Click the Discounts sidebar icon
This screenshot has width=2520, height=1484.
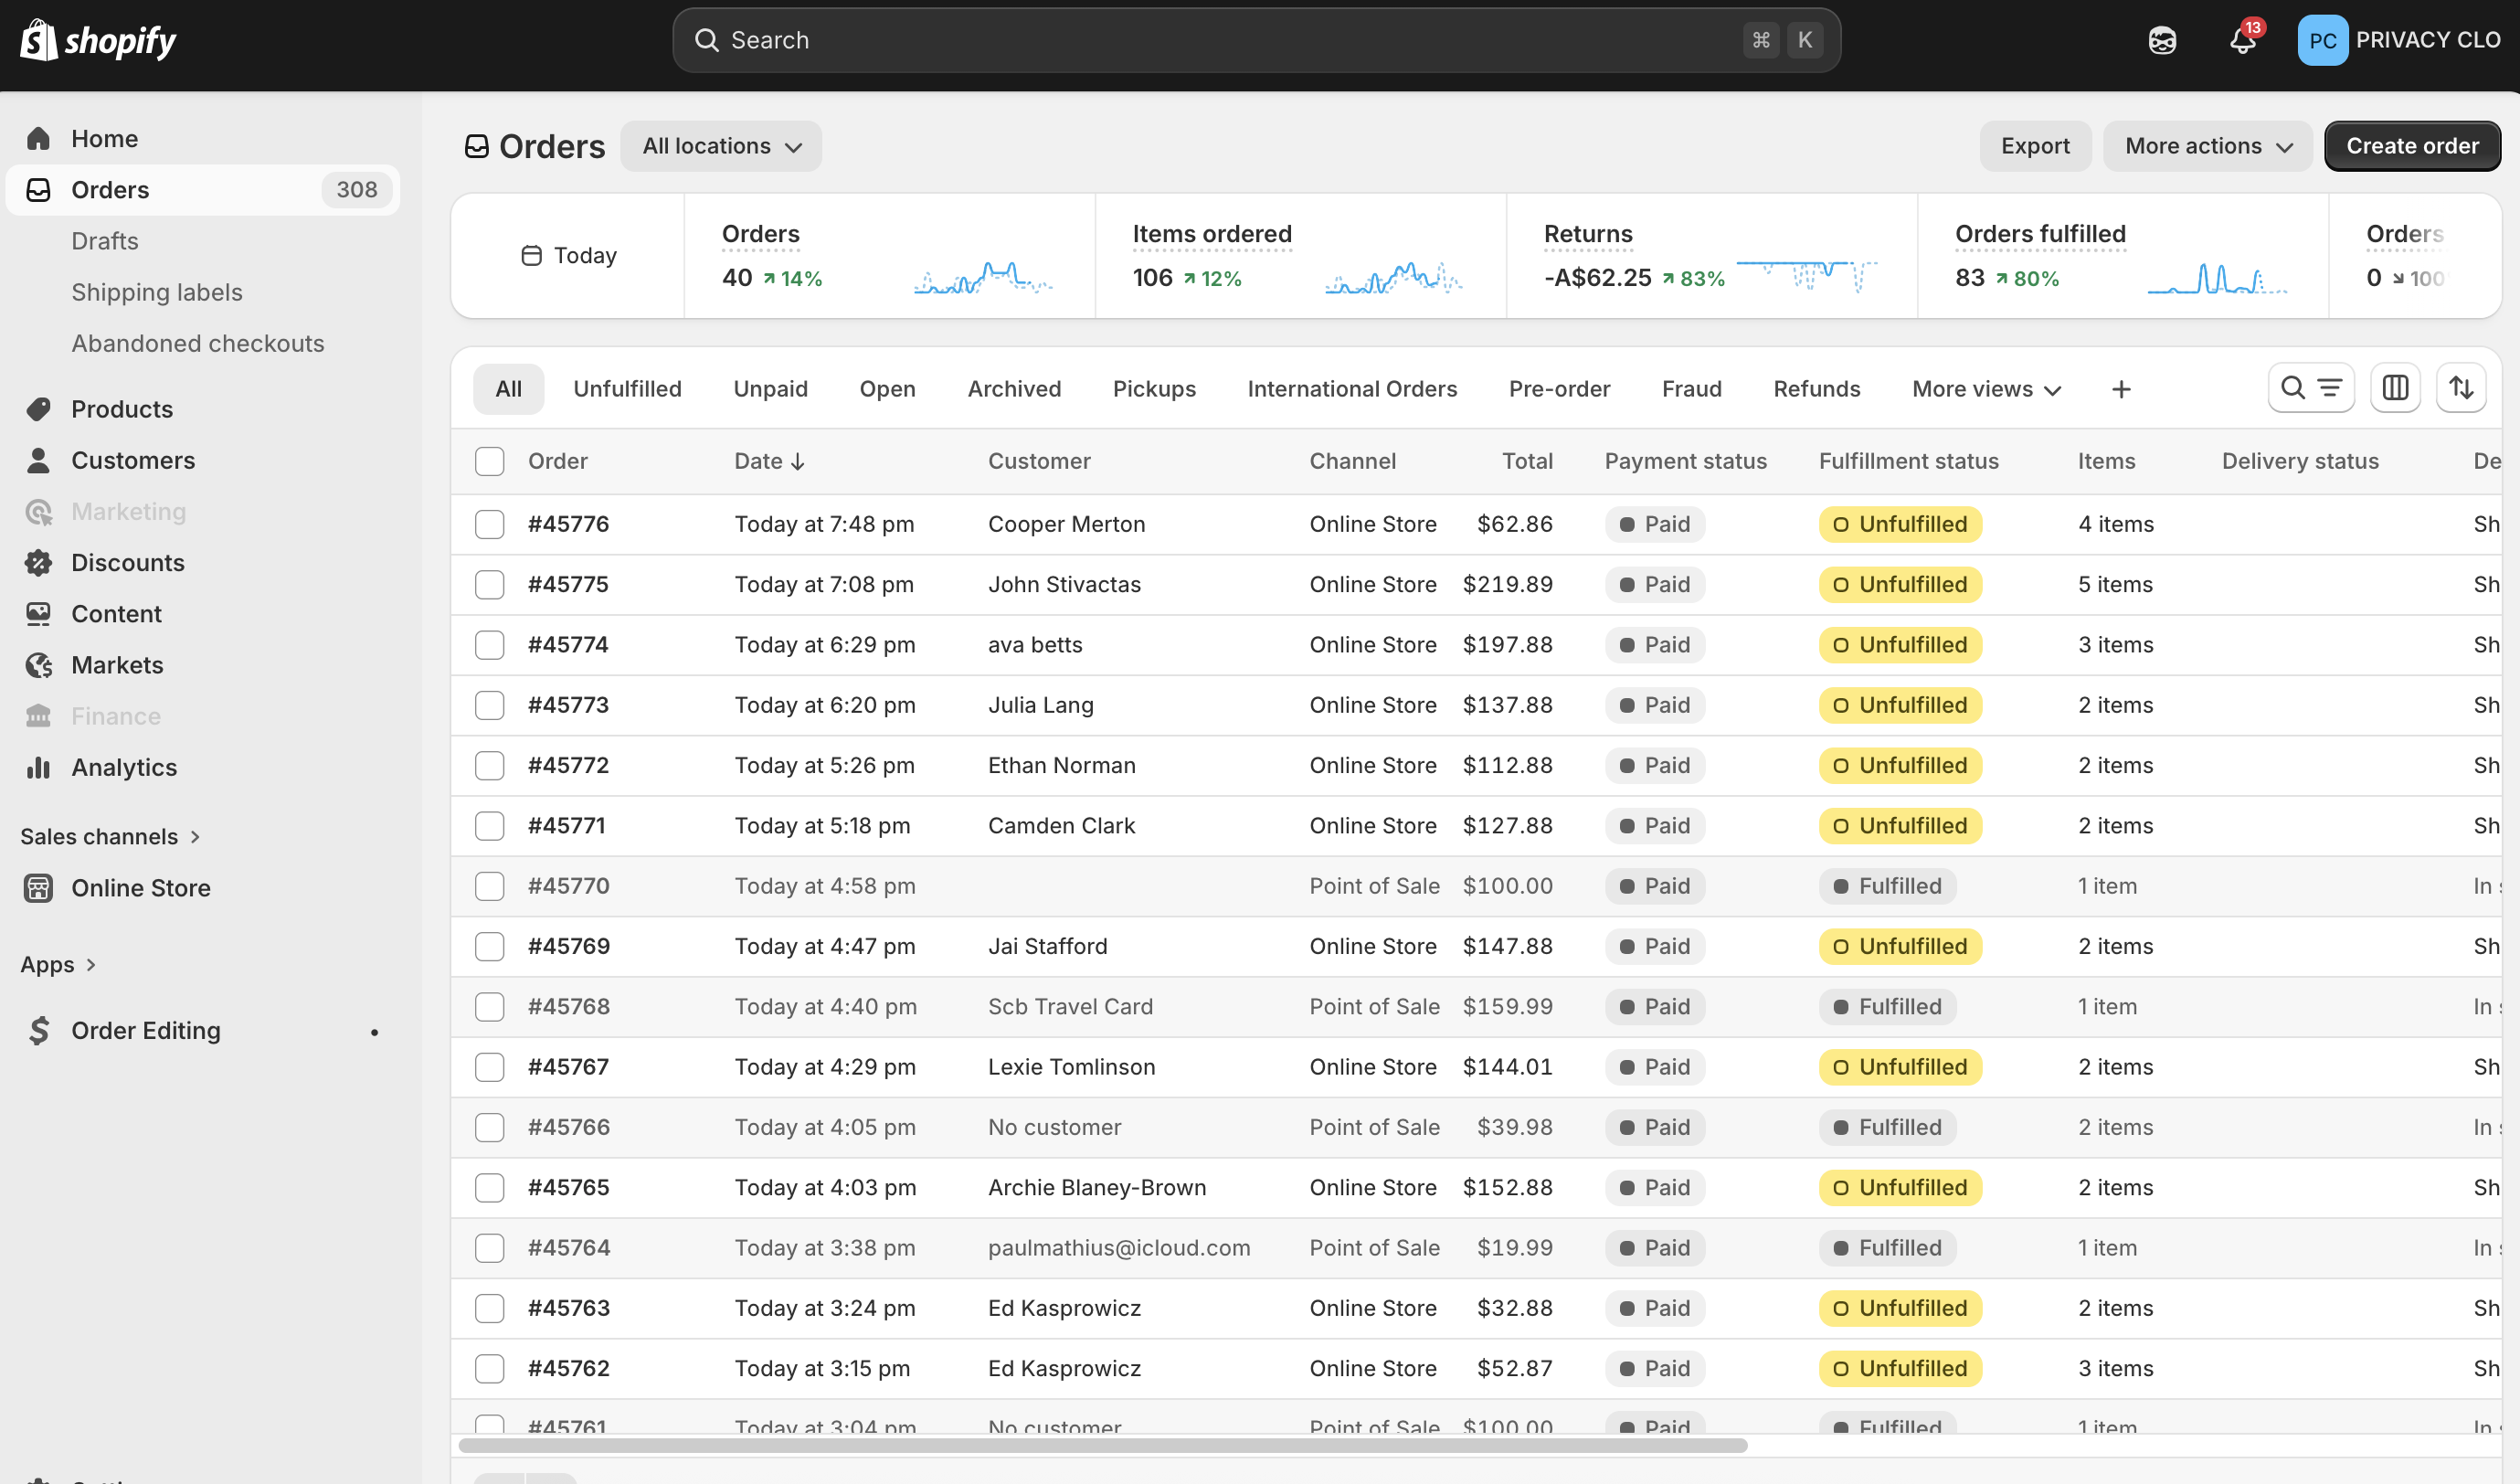(x=39, y=563)
